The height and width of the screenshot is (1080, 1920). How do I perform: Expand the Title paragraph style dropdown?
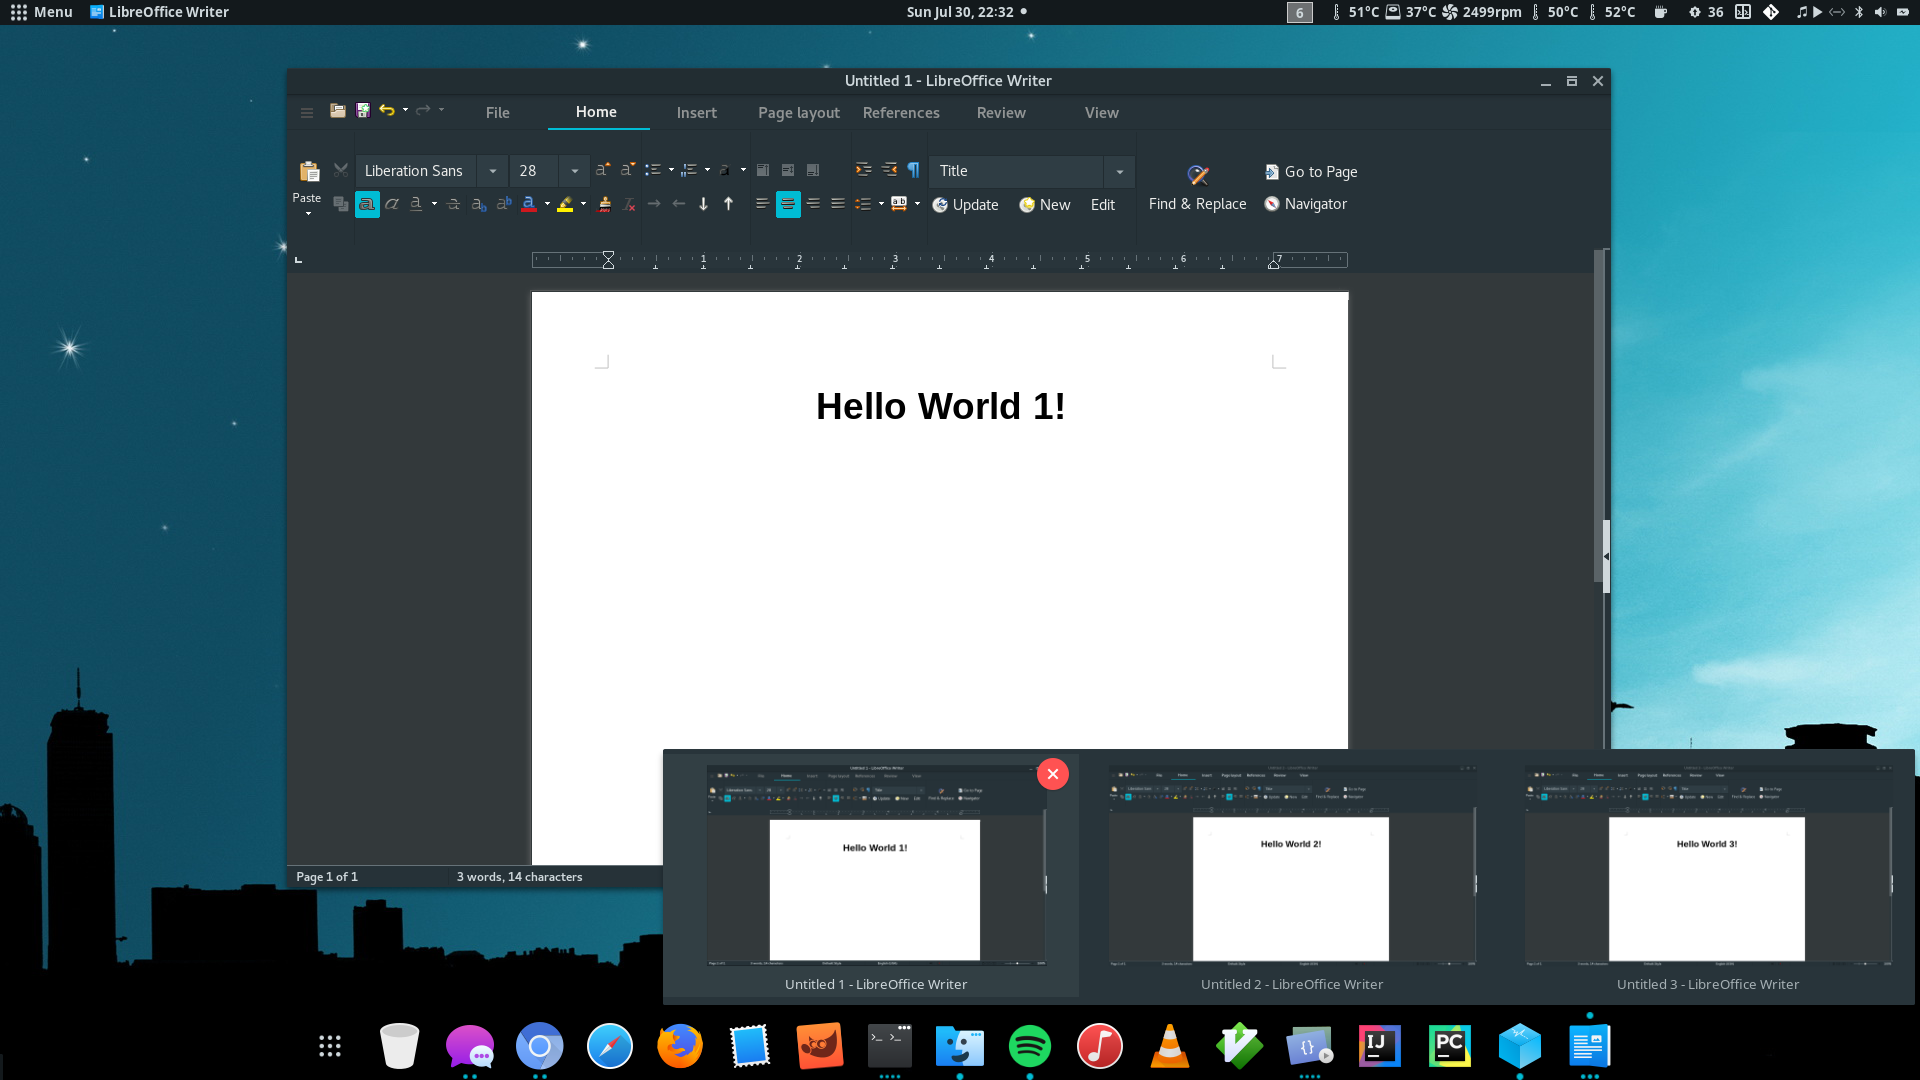[x=1119, y=171]
